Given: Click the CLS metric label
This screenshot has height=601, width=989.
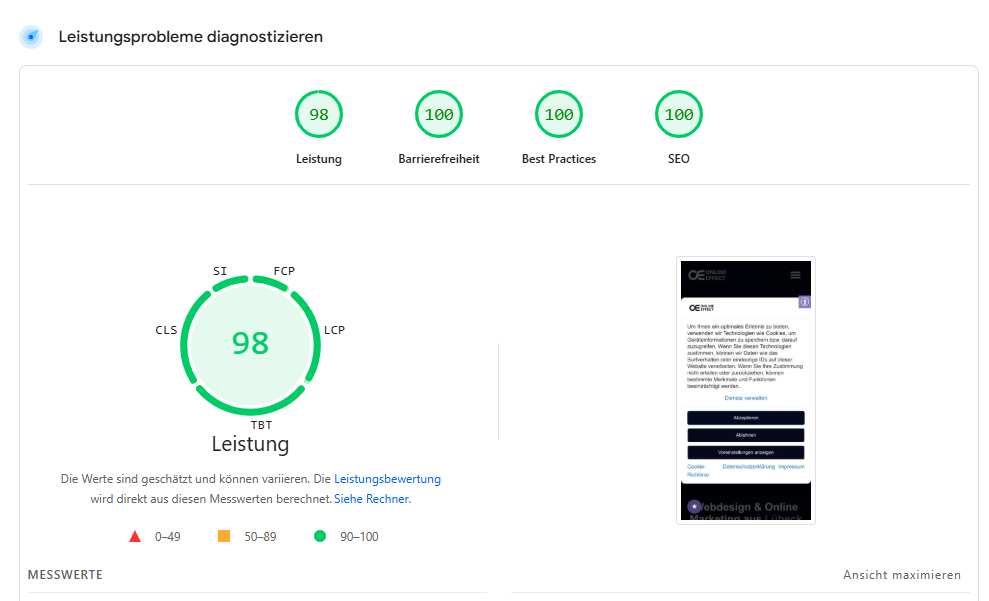Looking at the screenshot, I should (x=166, y=329).
